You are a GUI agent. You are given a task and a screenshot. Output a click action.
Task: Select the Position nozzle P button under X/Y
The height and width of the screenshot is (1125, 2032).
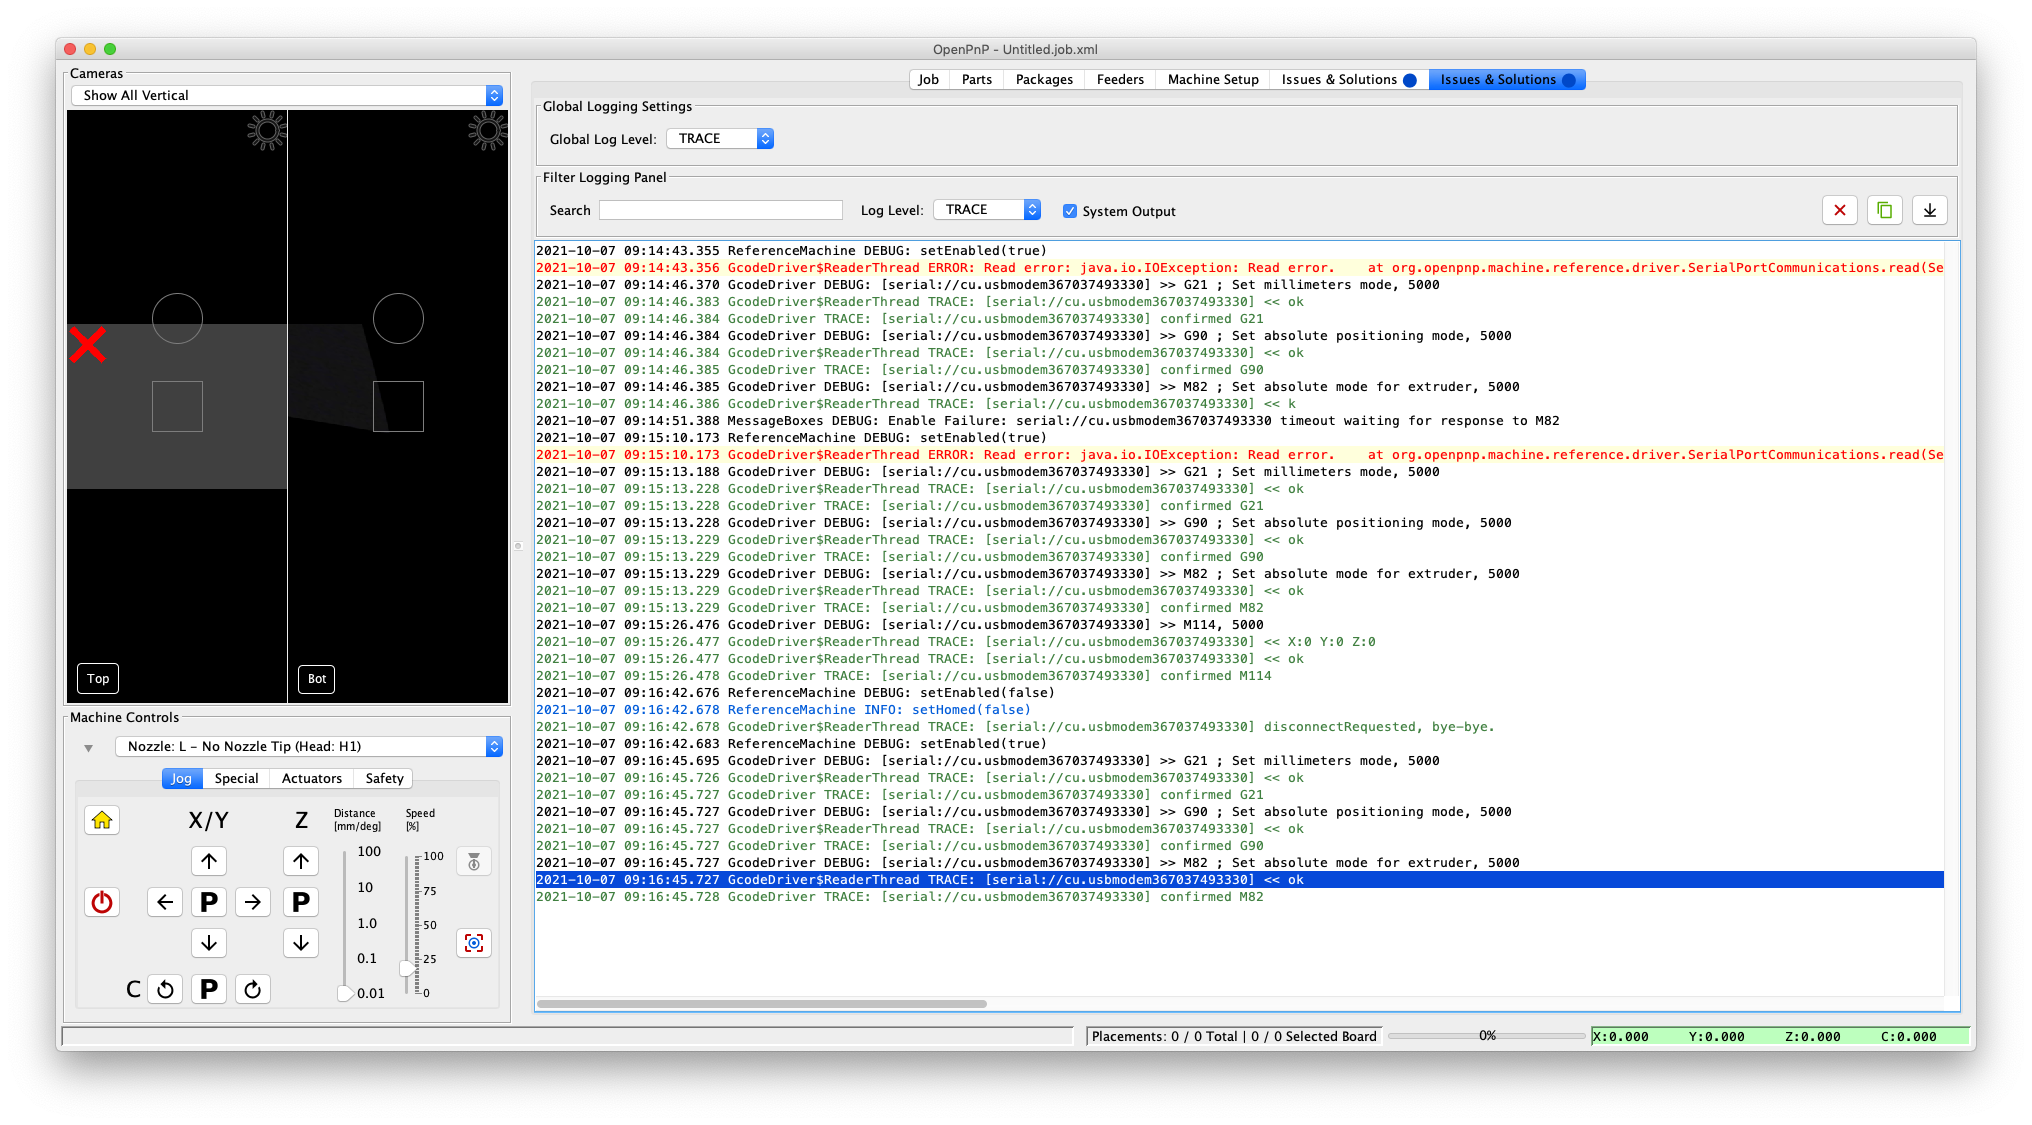pos(209,901)
